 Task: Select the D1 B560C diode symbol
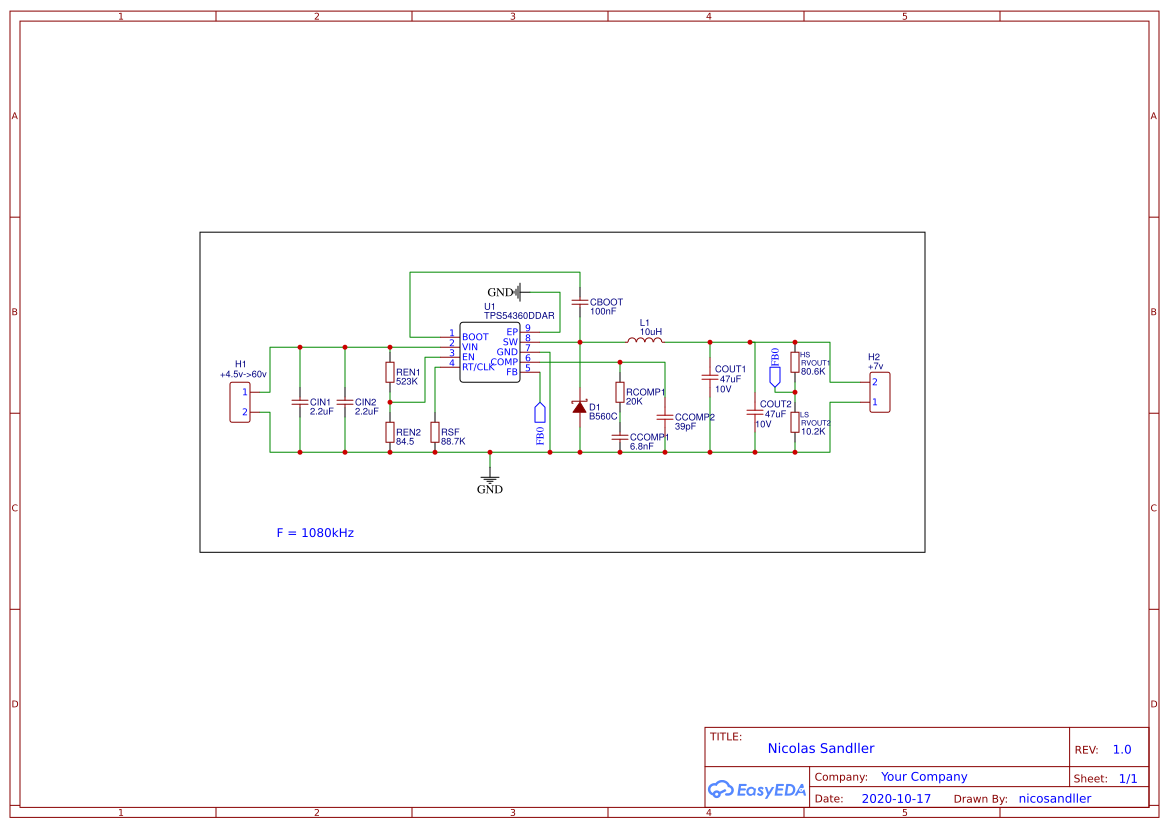581,408
